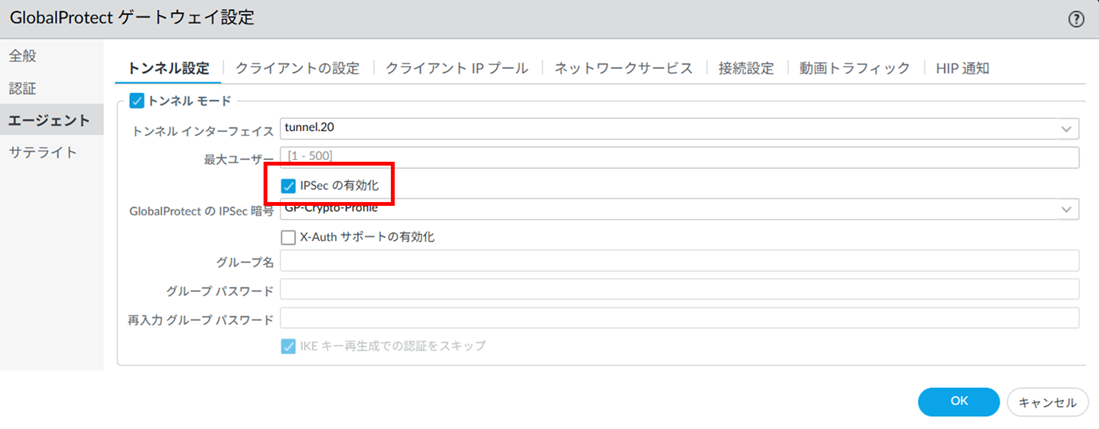Enable X-Auth サポートの有効化 checkbox
The image size is (1099, 429).
pos(287,237)
